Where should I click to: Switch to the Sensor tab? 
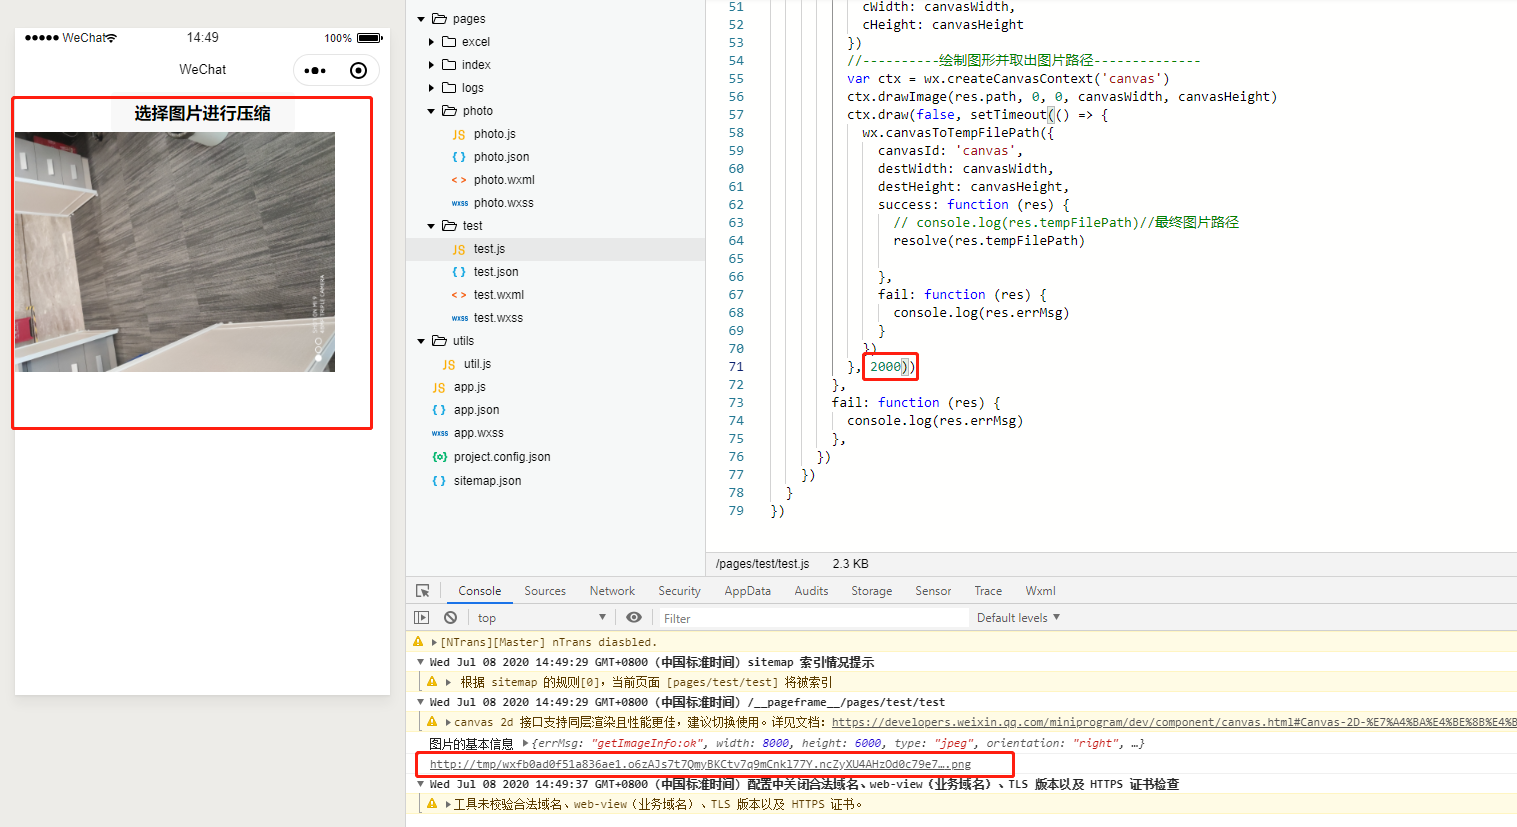click(933, 591)
